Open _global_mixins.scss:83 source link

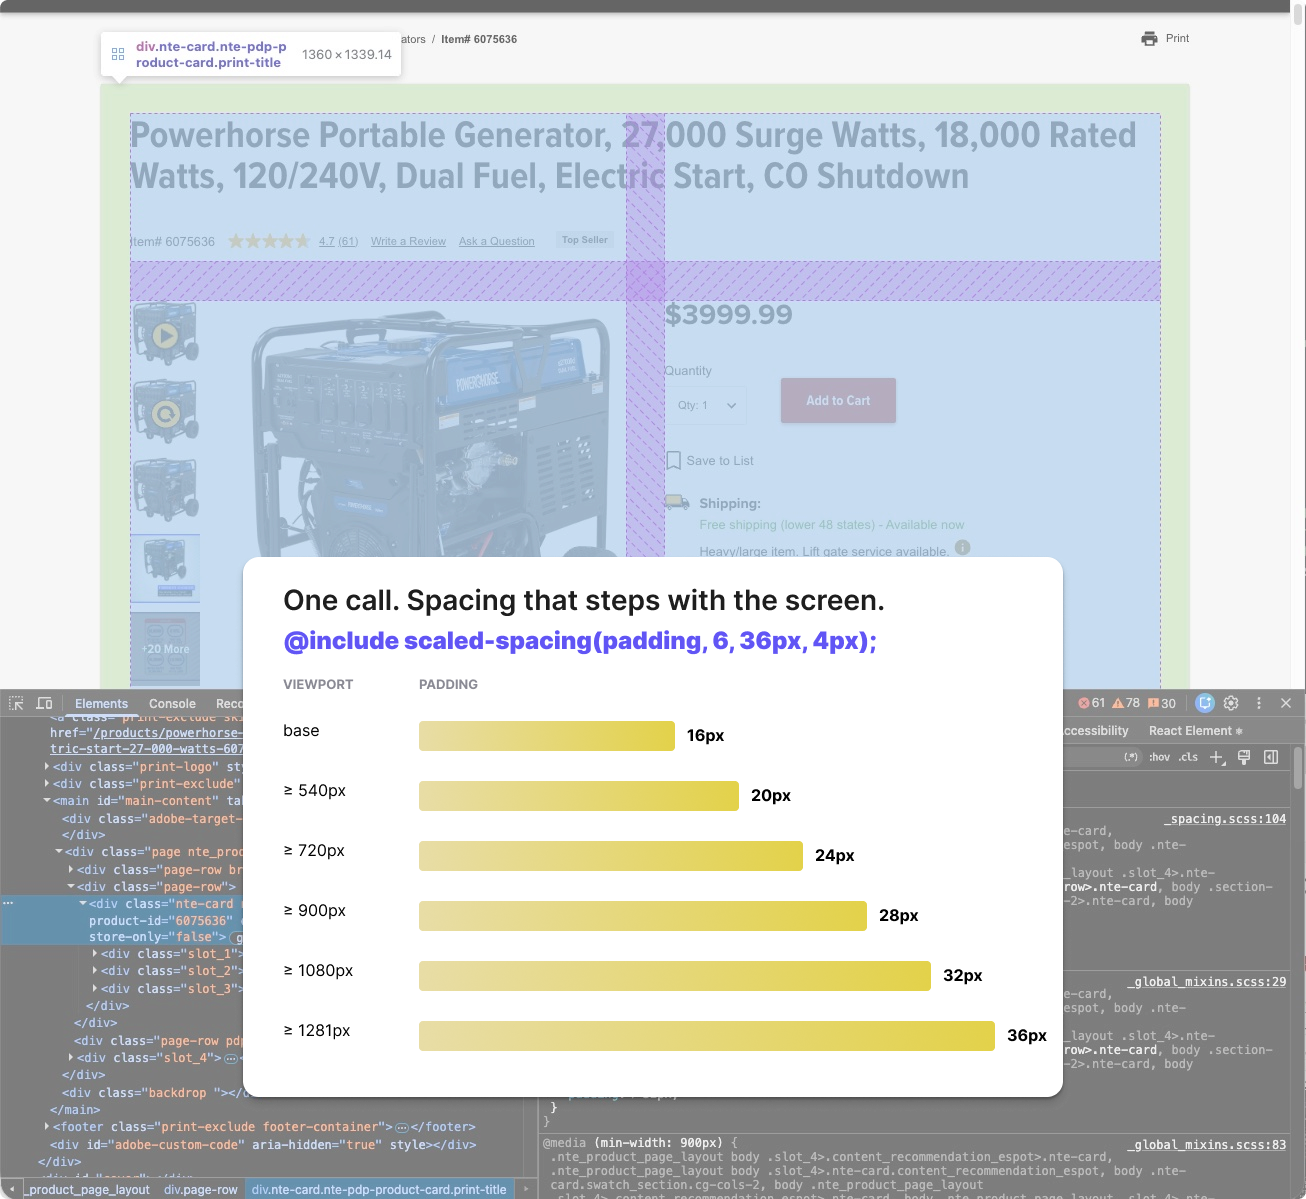click(1207, 1145)
